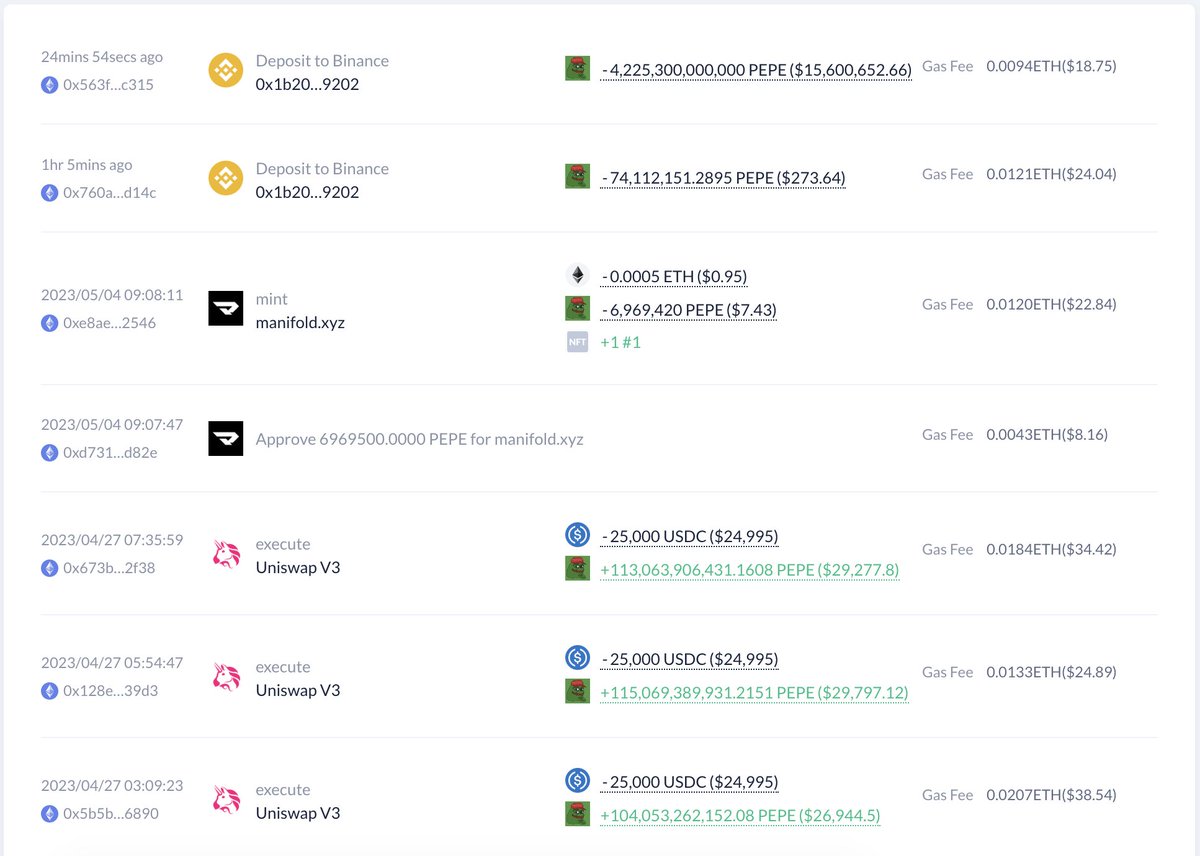Image resolution: width=1200 pixels, height=856 pixels.
Task: Open transaction hash 0x563f...c315
Action: tap(99, 85)
